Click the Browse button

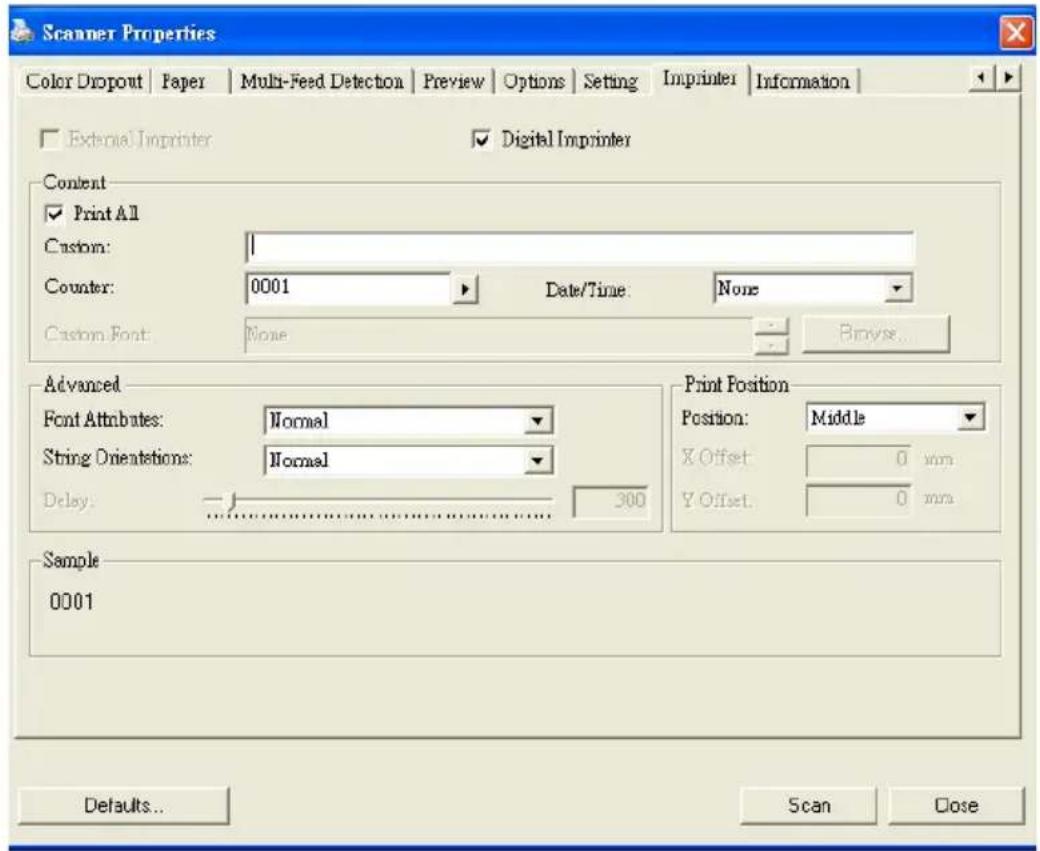pos(876,334)
